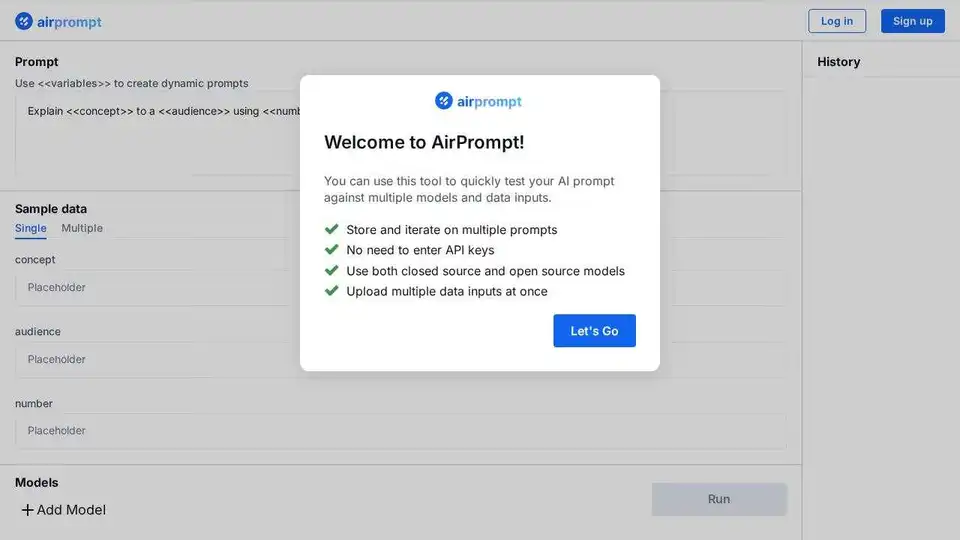This screenshot has width=960, height=540.
Task: Switch to the Single sample data tab
Action: coord(31,228)
